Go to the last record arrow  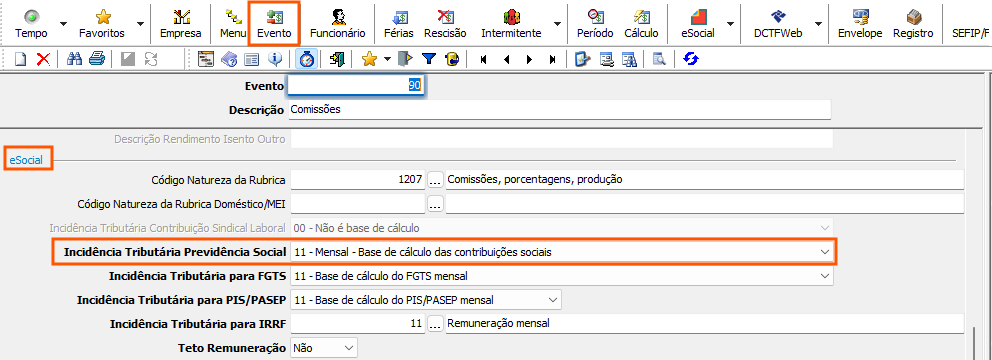pyautogui.click(x=552, y=59)
